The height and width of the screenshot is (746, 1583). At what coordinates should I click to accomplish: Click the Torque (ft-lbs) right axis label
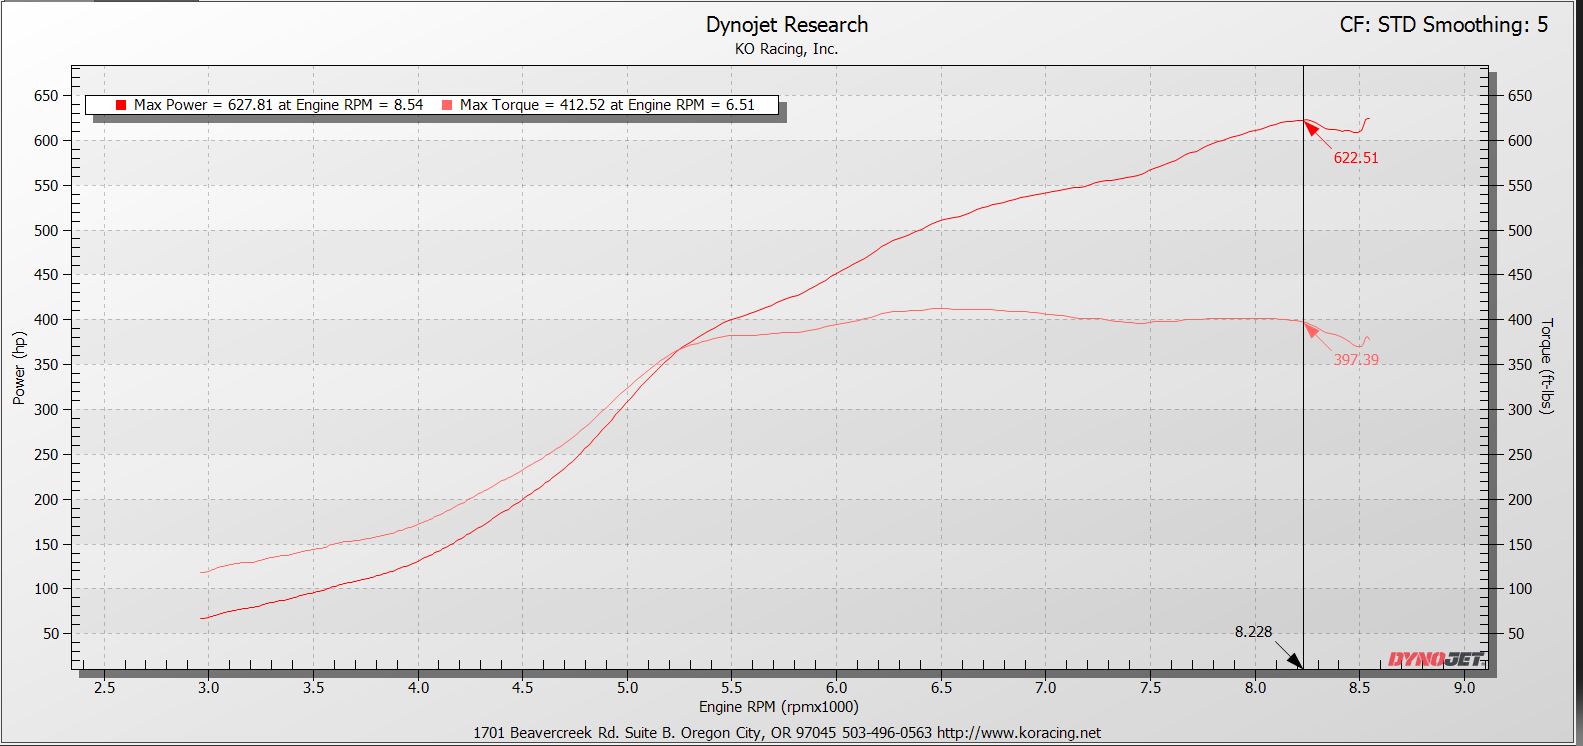tap(1548, 367)
